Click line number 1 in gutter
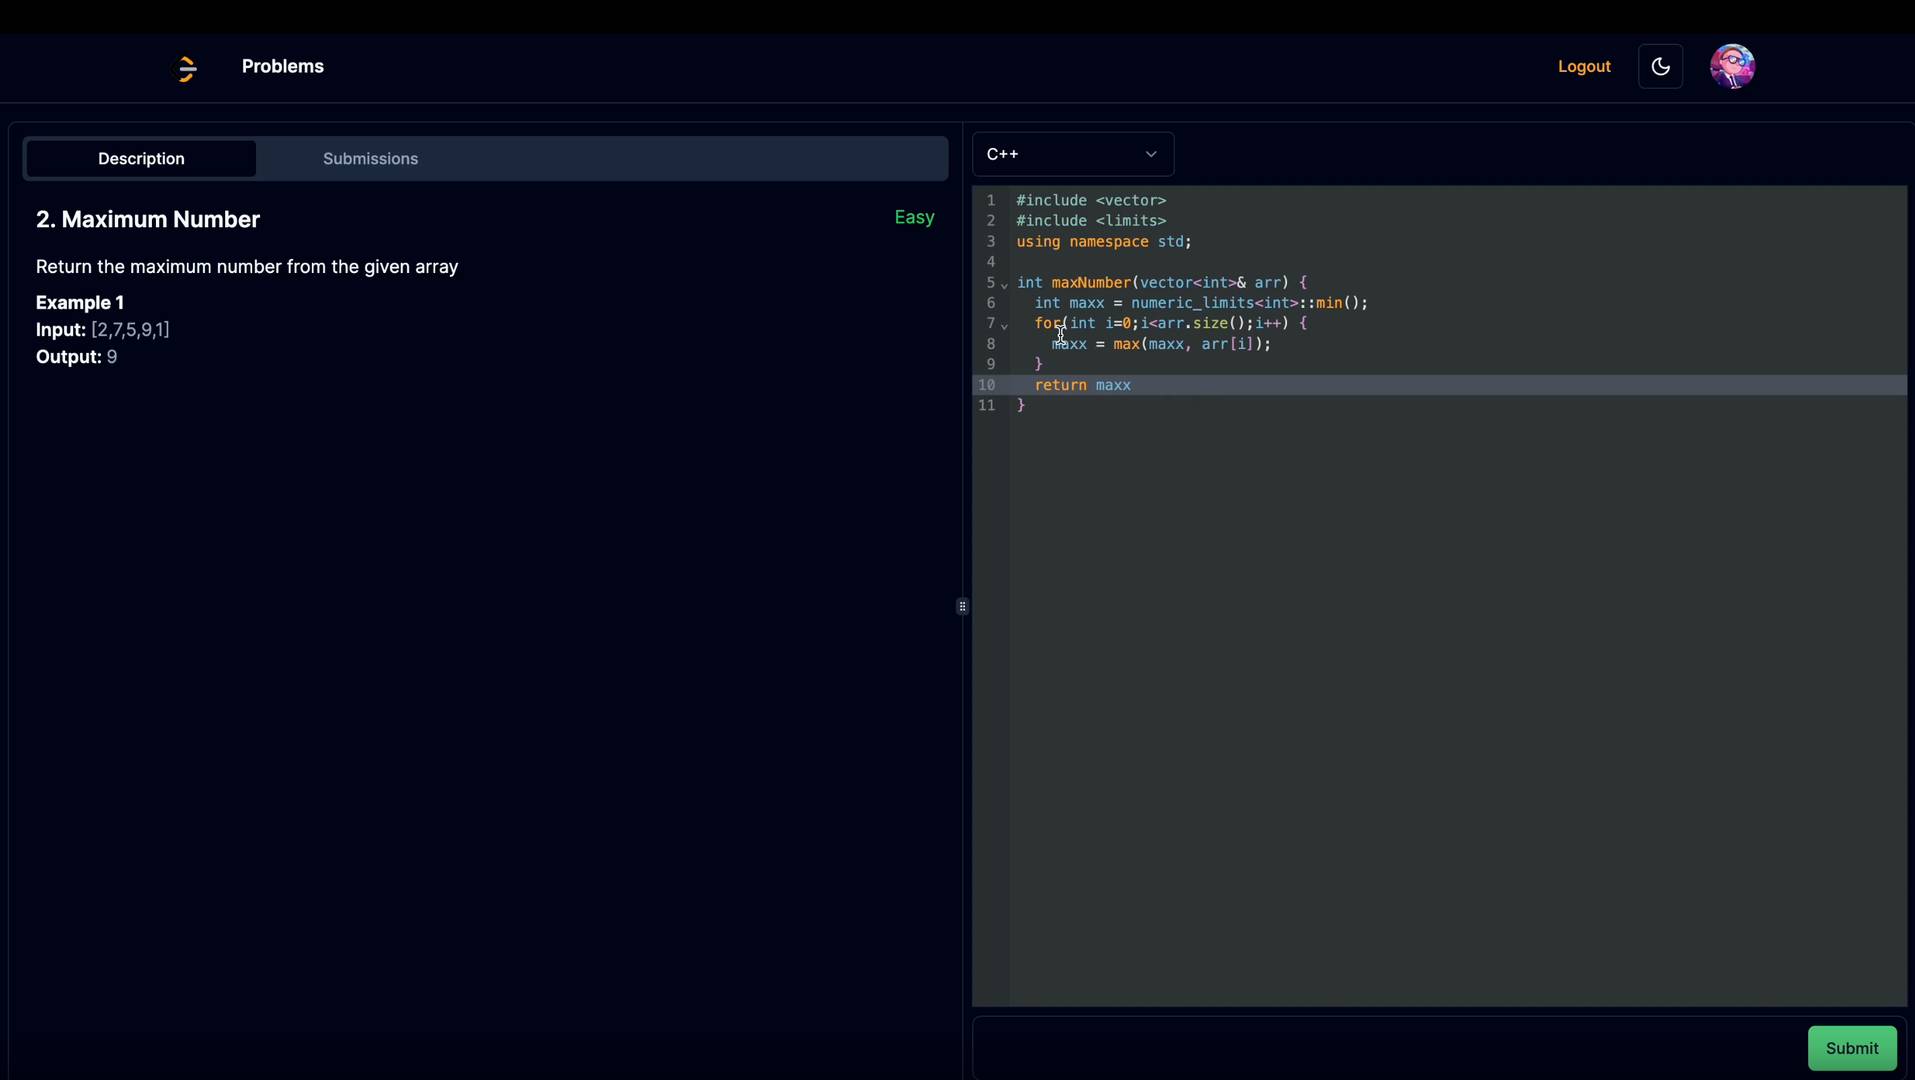 click(x=990, y=201)
